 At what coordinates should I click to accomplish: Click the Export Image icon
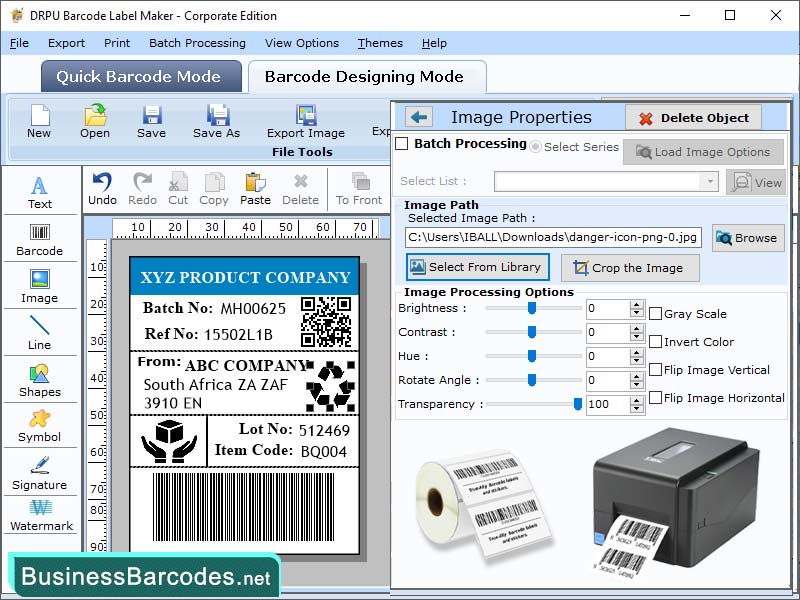305,121
